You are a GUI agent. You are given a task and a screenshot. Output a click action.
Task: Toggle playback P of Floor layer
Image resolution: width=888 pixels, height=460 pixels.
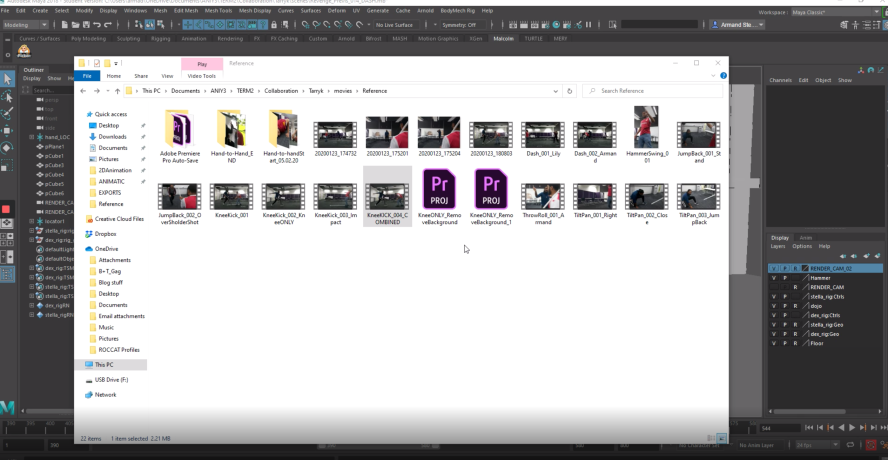click(x=784, y=343)
